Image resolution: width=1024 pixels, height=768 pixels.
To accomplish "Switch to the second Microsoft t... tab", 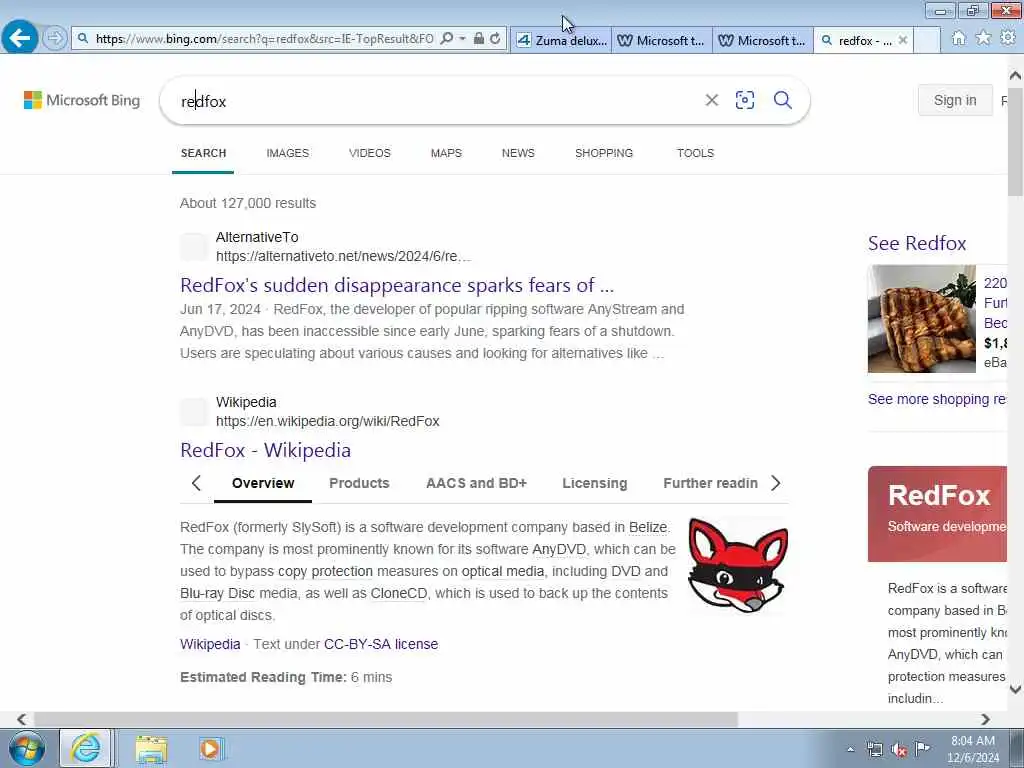I will pos(763,40).
